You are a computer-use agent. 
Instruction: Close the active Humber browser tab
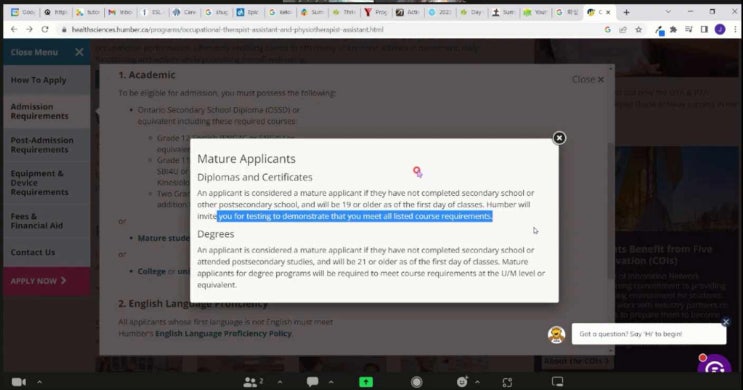[x=608, y=12]
